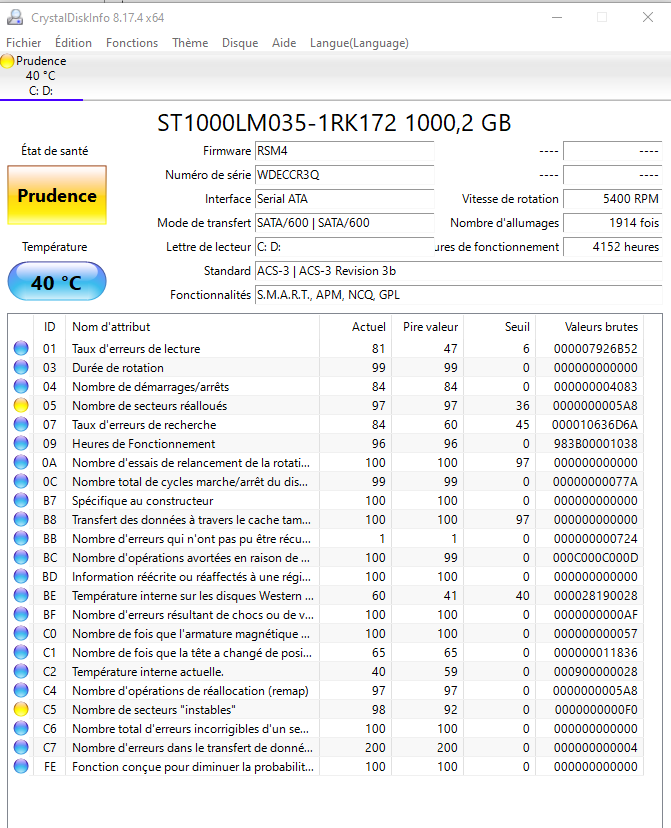Click the blue status icon for attribute 04

click(21, 386)
